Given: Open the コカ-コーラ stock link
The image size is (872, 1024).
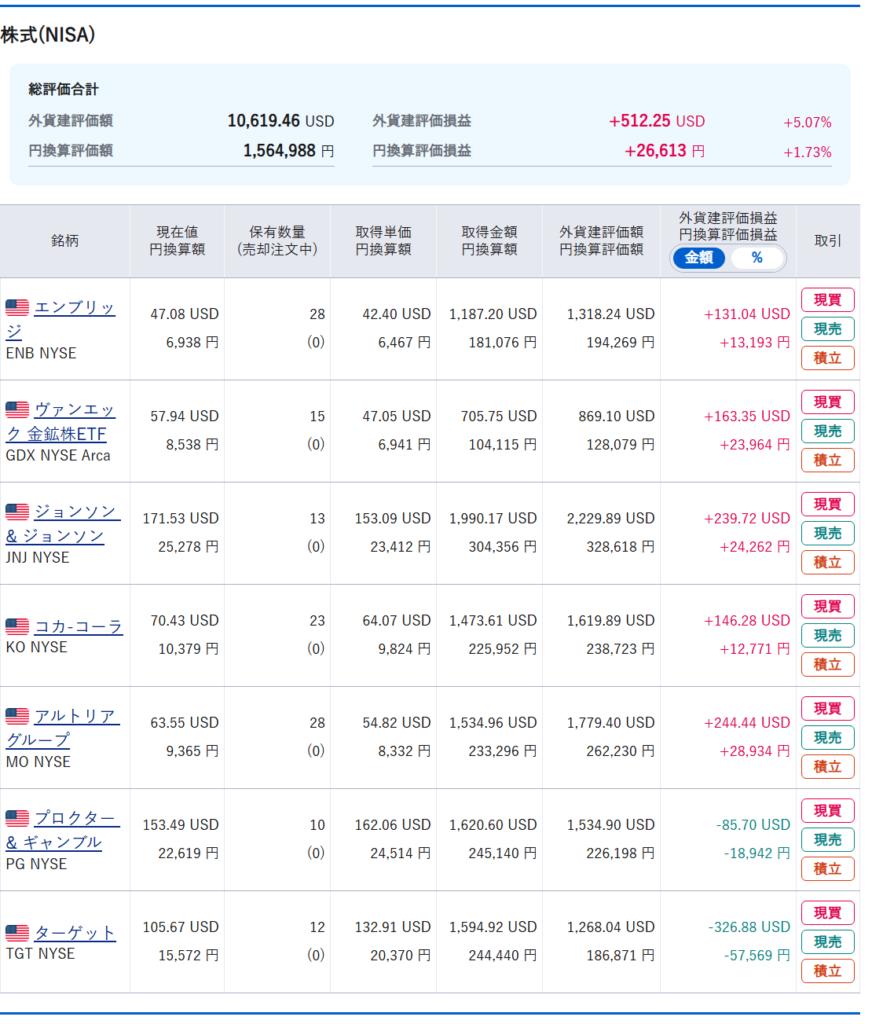Looking at the screenshot, I should [78, 626].
